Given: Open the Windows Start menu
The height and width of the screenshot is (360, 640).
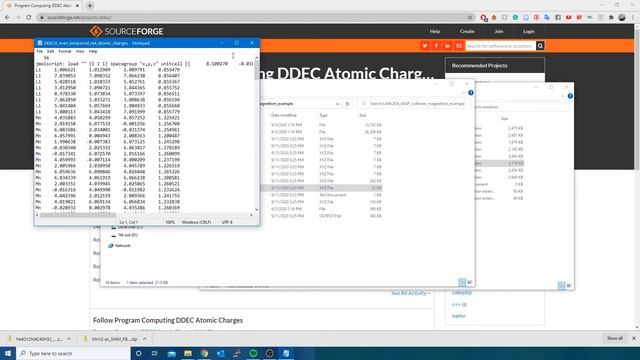Looking at the screenshot, I should (8, 353).
